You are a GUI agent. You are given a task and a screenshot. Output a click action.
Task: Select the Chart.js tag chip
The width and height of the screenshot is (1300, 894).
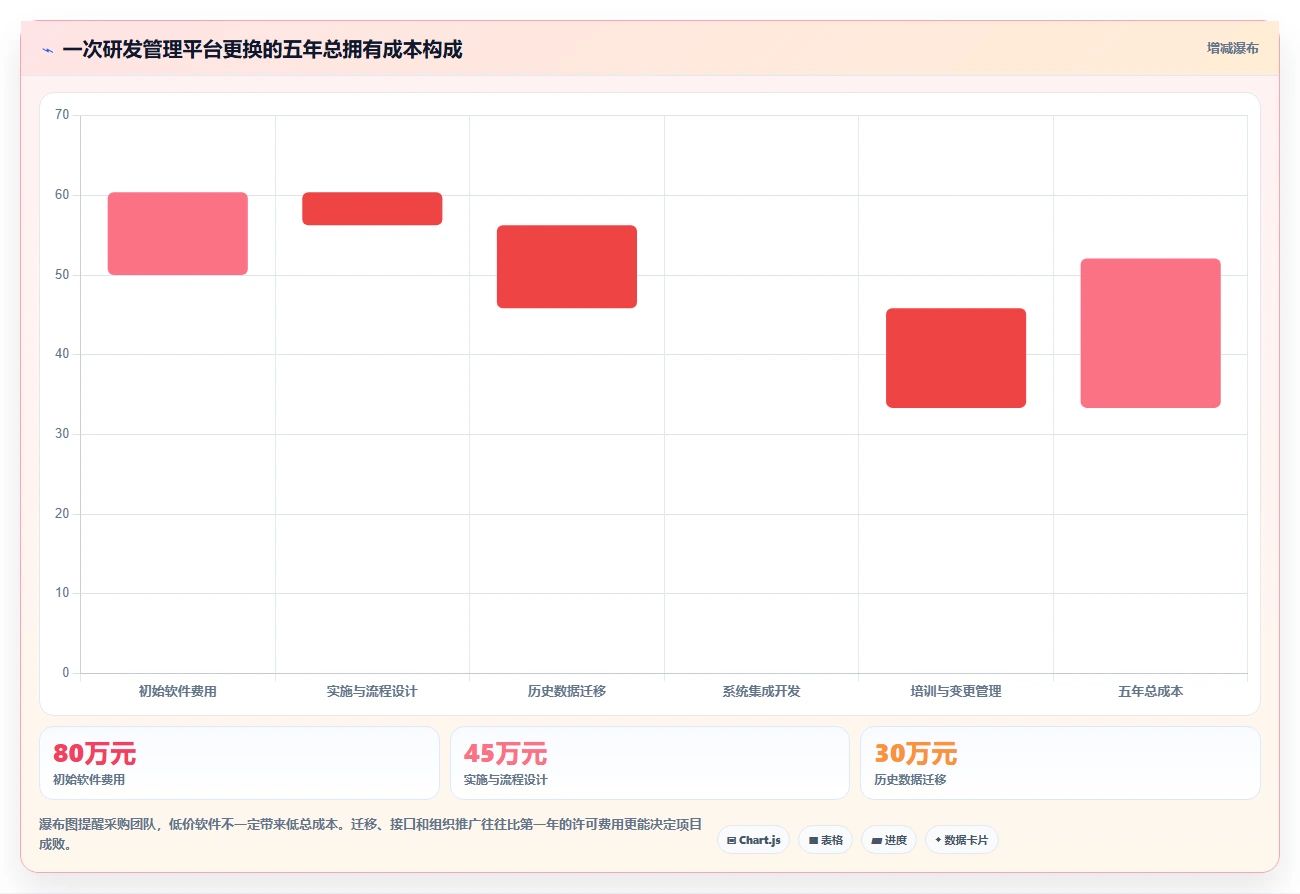(x=753, y=840)
